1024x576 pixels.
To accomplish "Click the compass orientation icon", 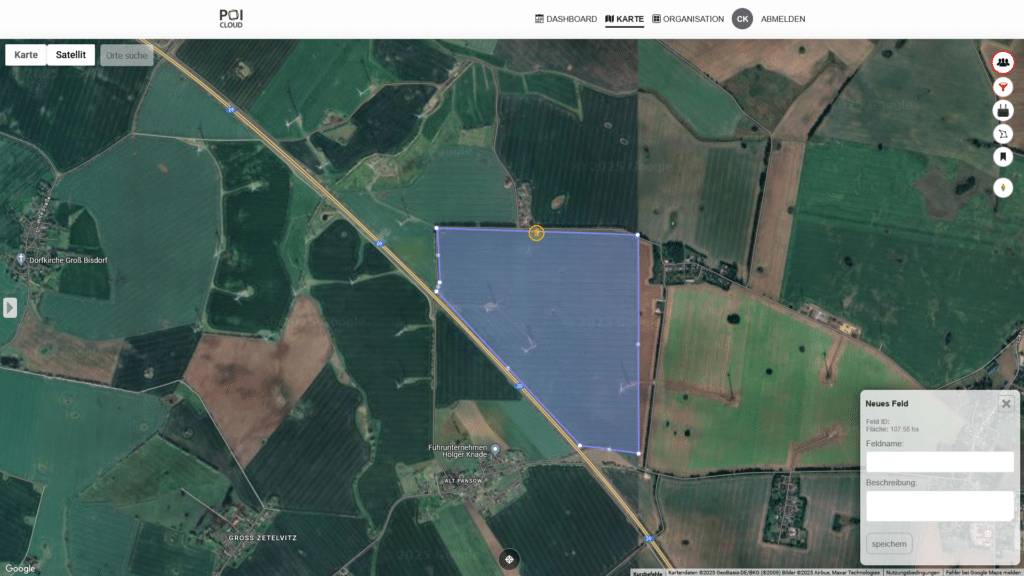I will [x=1002, y=187].
